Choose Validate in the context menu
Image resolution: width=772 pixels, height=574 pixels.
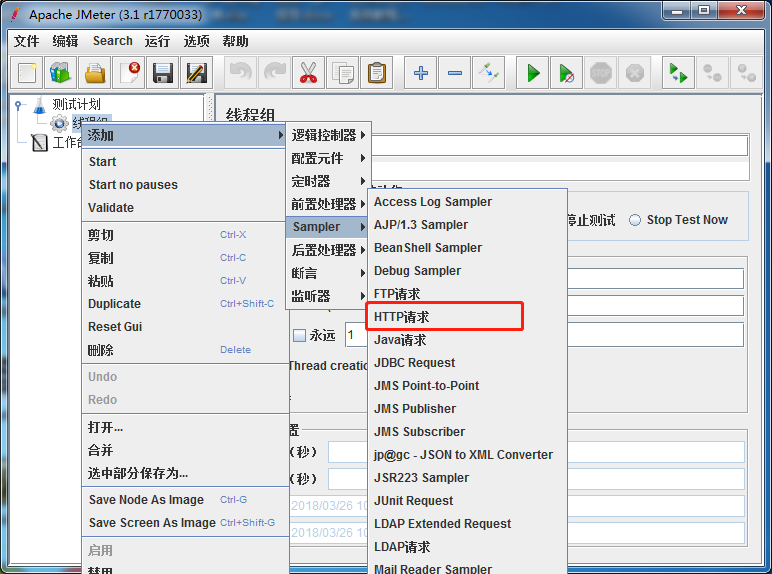[x=184, y=208]
